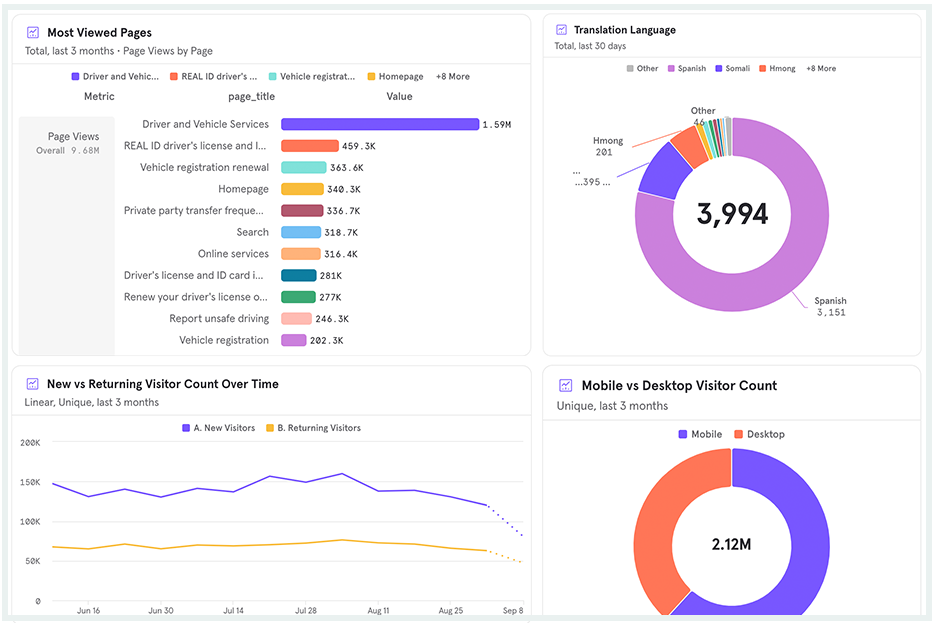
Task: Toggle B. Returning Visitors legend entry
Action: pos(313,428)
